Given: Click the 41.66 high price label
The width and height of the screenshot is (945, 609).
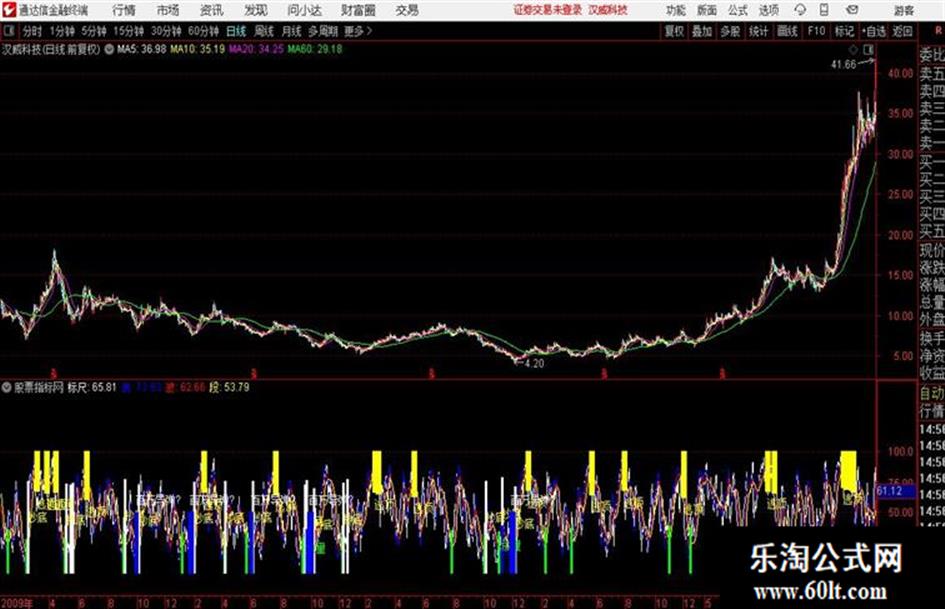Looking at the screenshot, I should 843,65.
